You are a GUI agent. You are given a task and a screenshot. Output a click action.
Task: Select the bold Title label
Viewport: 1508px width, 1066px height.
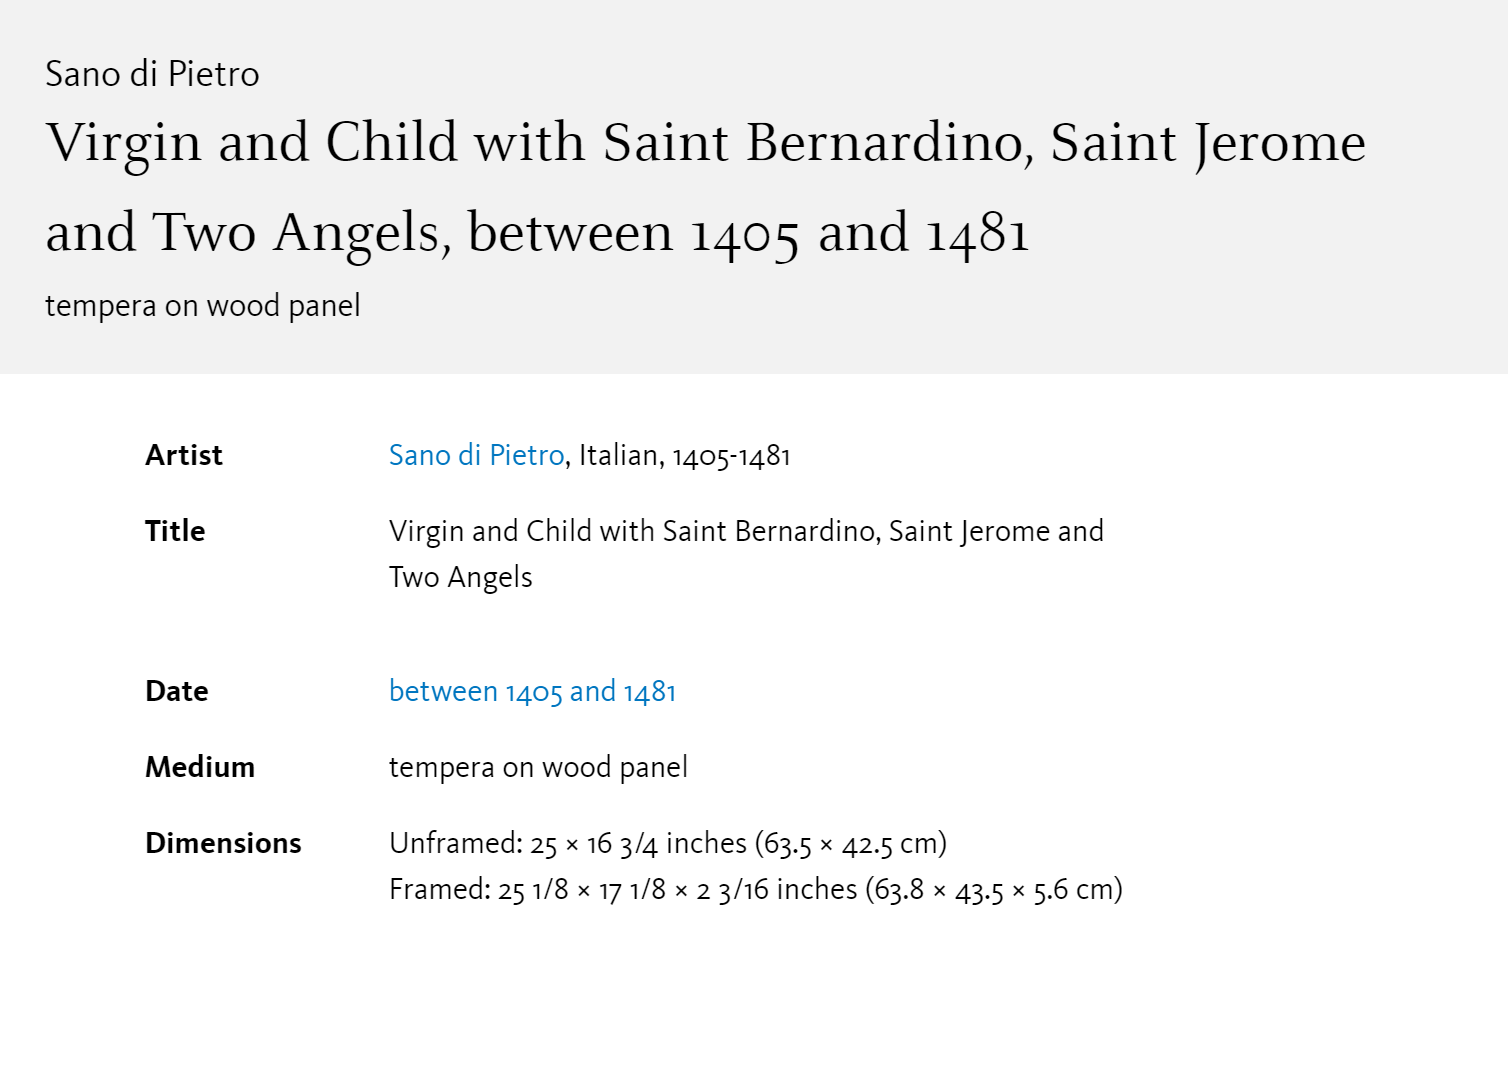pyautogui.click(x=175, y=531)
